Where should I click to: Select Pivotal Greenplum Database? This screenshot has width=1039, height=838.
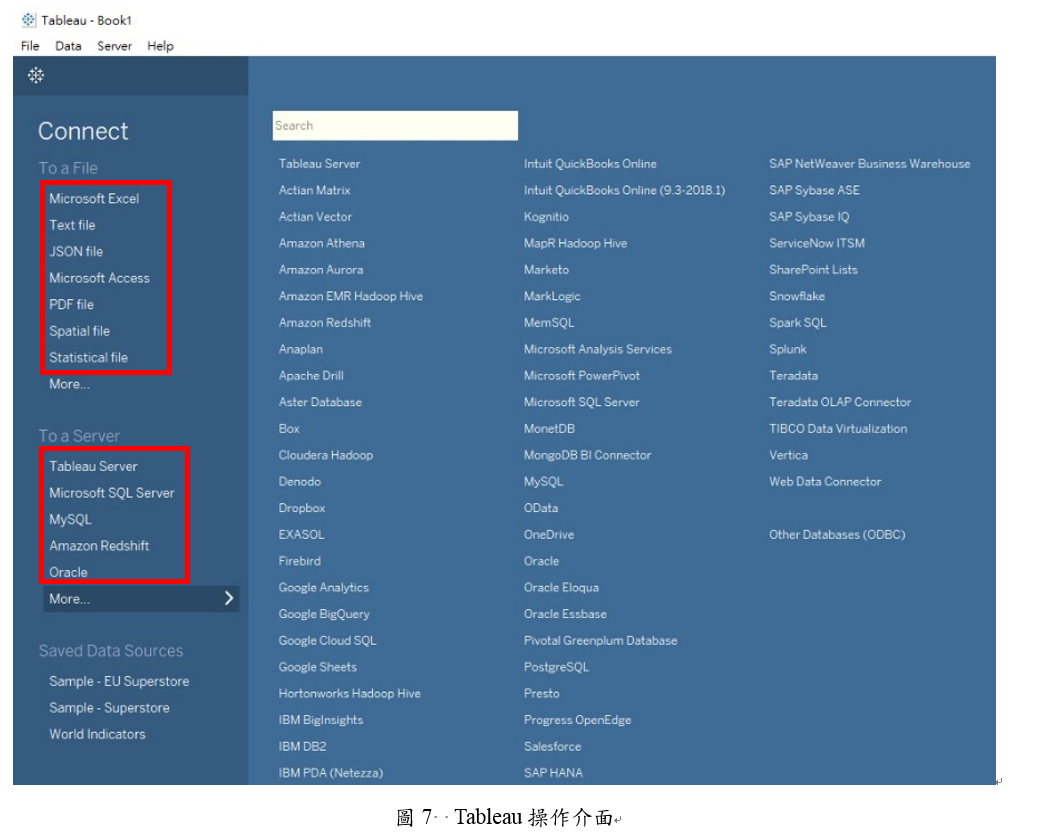click(600, 641)
